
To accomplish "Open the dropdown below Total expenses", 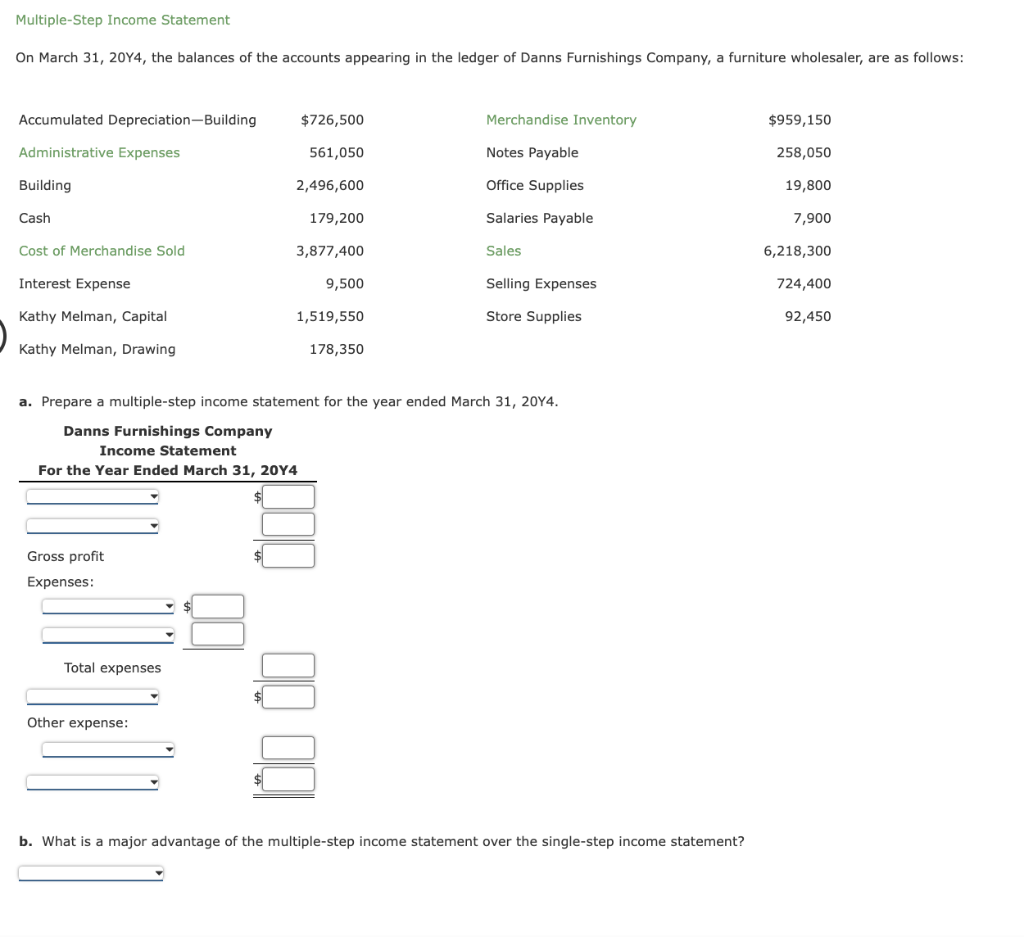I will pyautogui.click(x=93, y=697).
